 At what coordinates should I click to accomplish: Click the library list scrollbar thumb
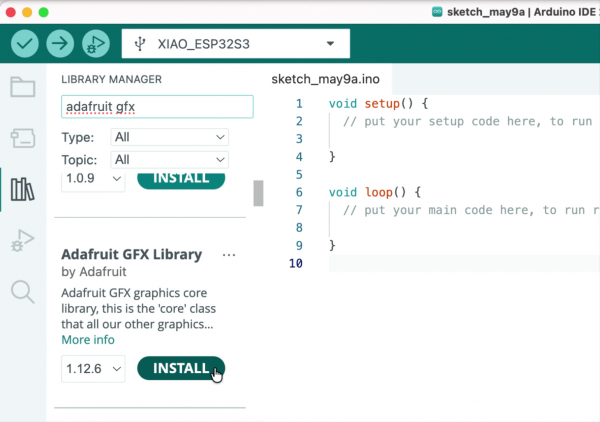point(258,193)
